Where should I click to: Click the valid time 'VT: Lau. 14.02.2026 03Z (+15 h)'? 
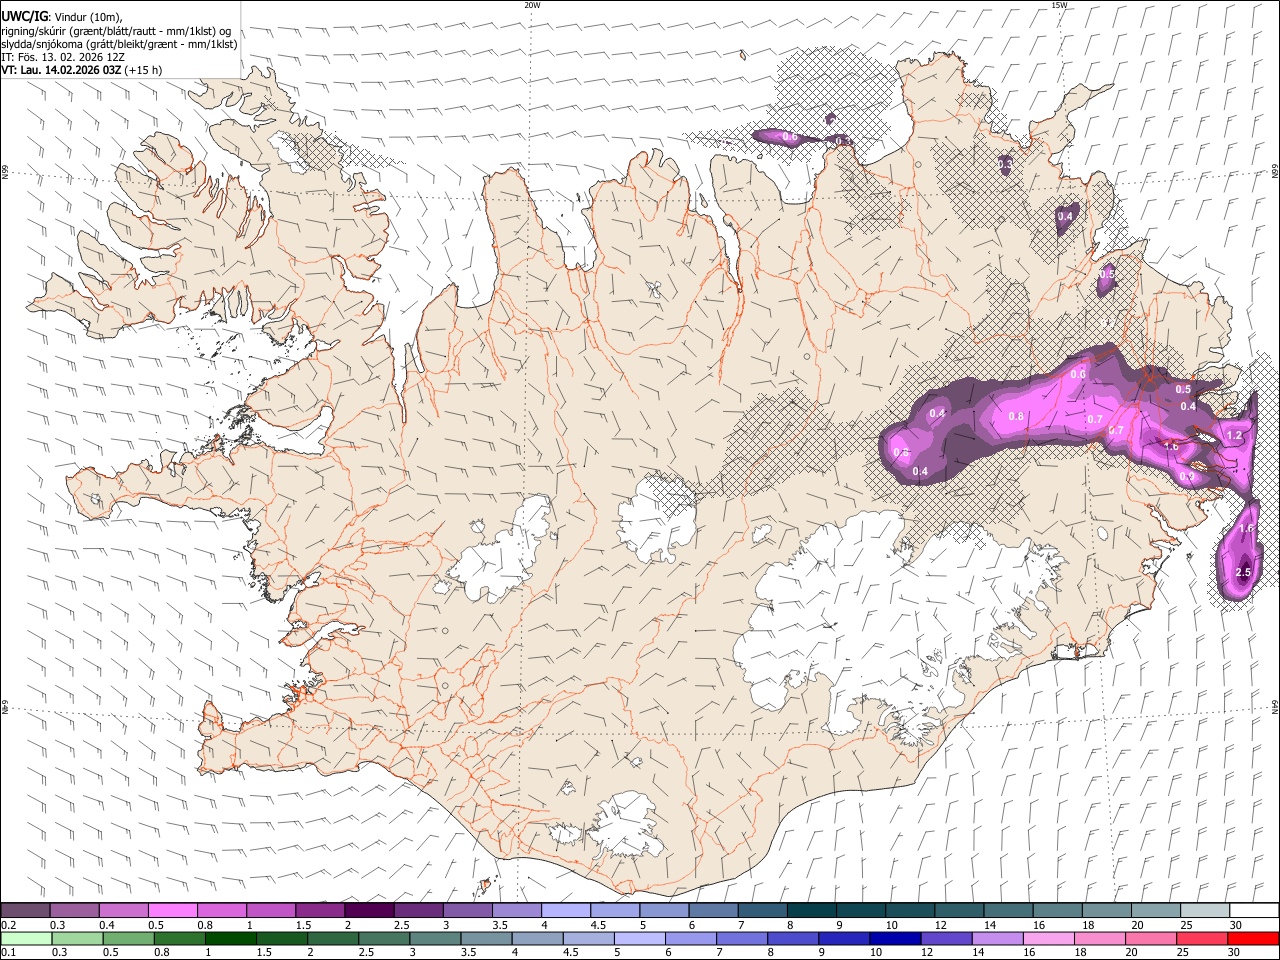tap(81, 71)
